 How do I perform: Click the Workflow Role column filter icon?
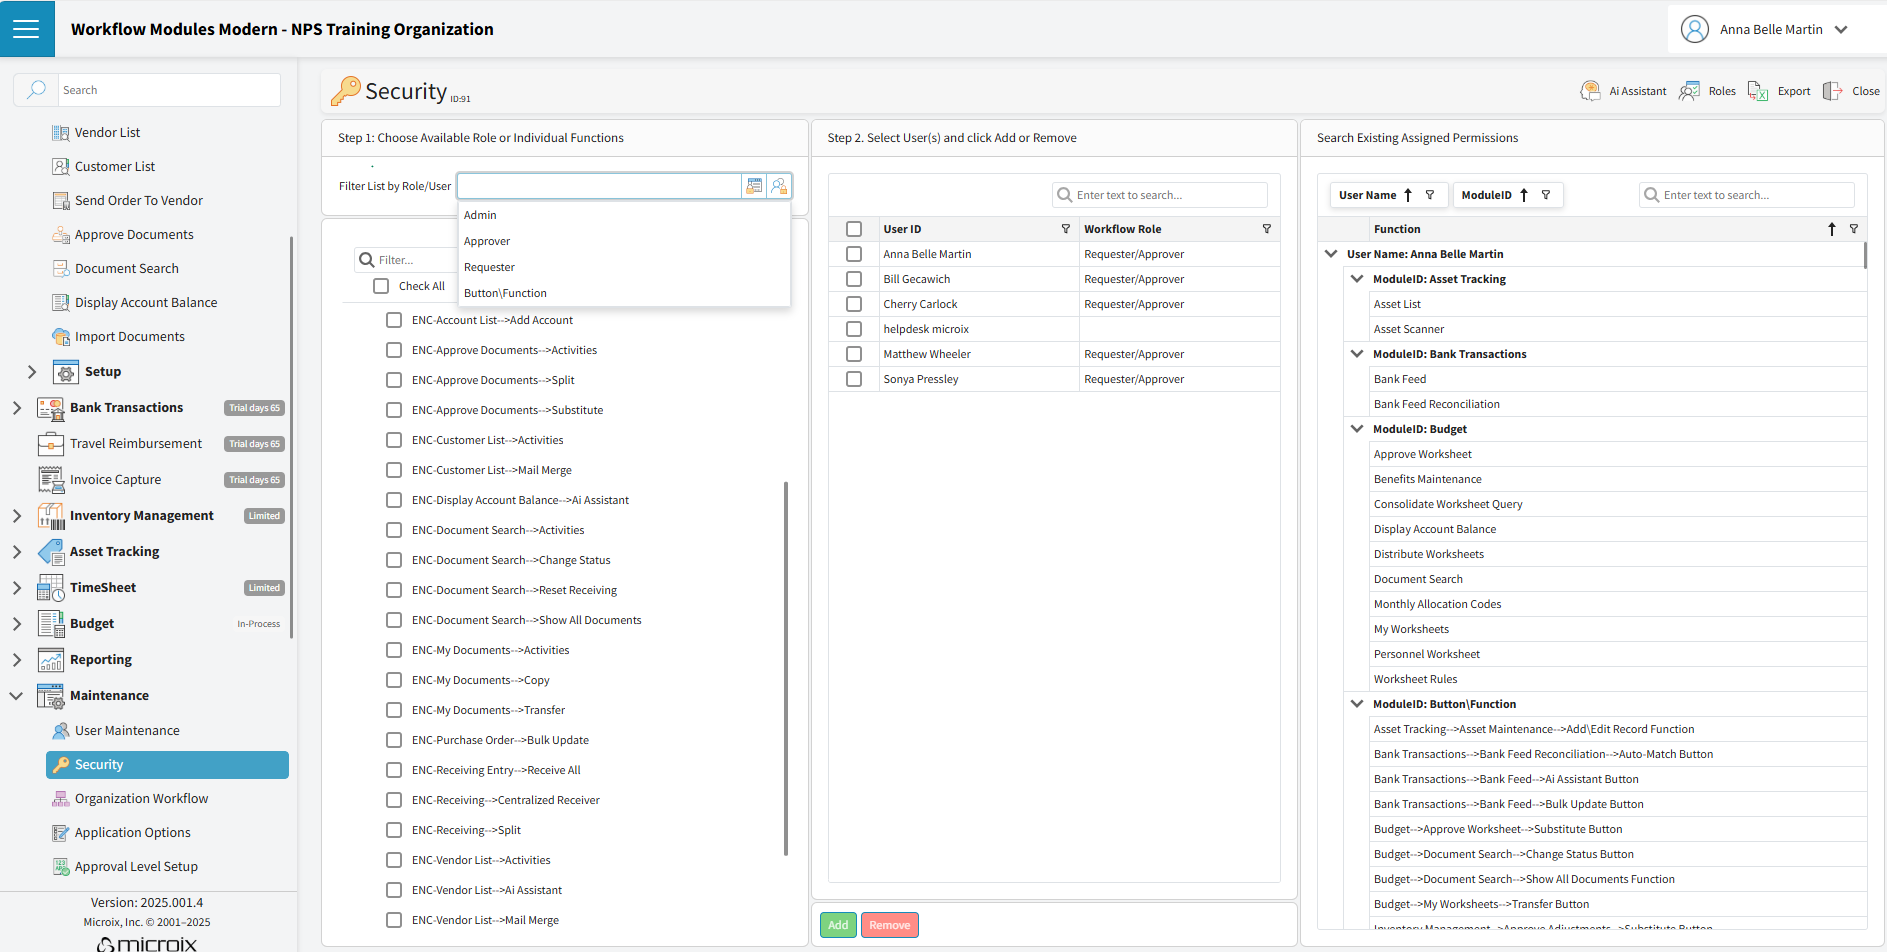click(1266, 229)
